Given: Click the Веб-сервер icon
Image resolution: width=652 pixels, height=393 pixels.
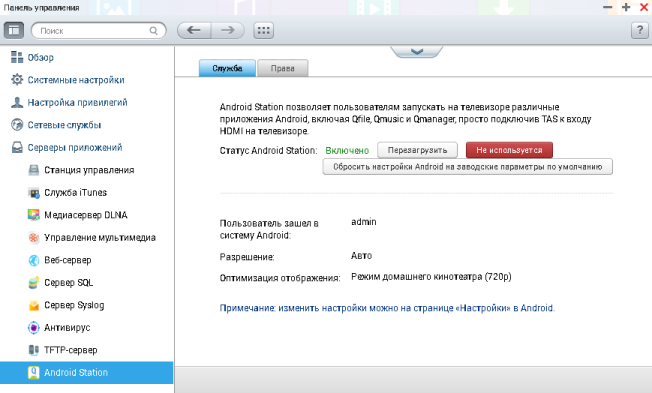Looking at the screenshot, I should coord(34,260).
